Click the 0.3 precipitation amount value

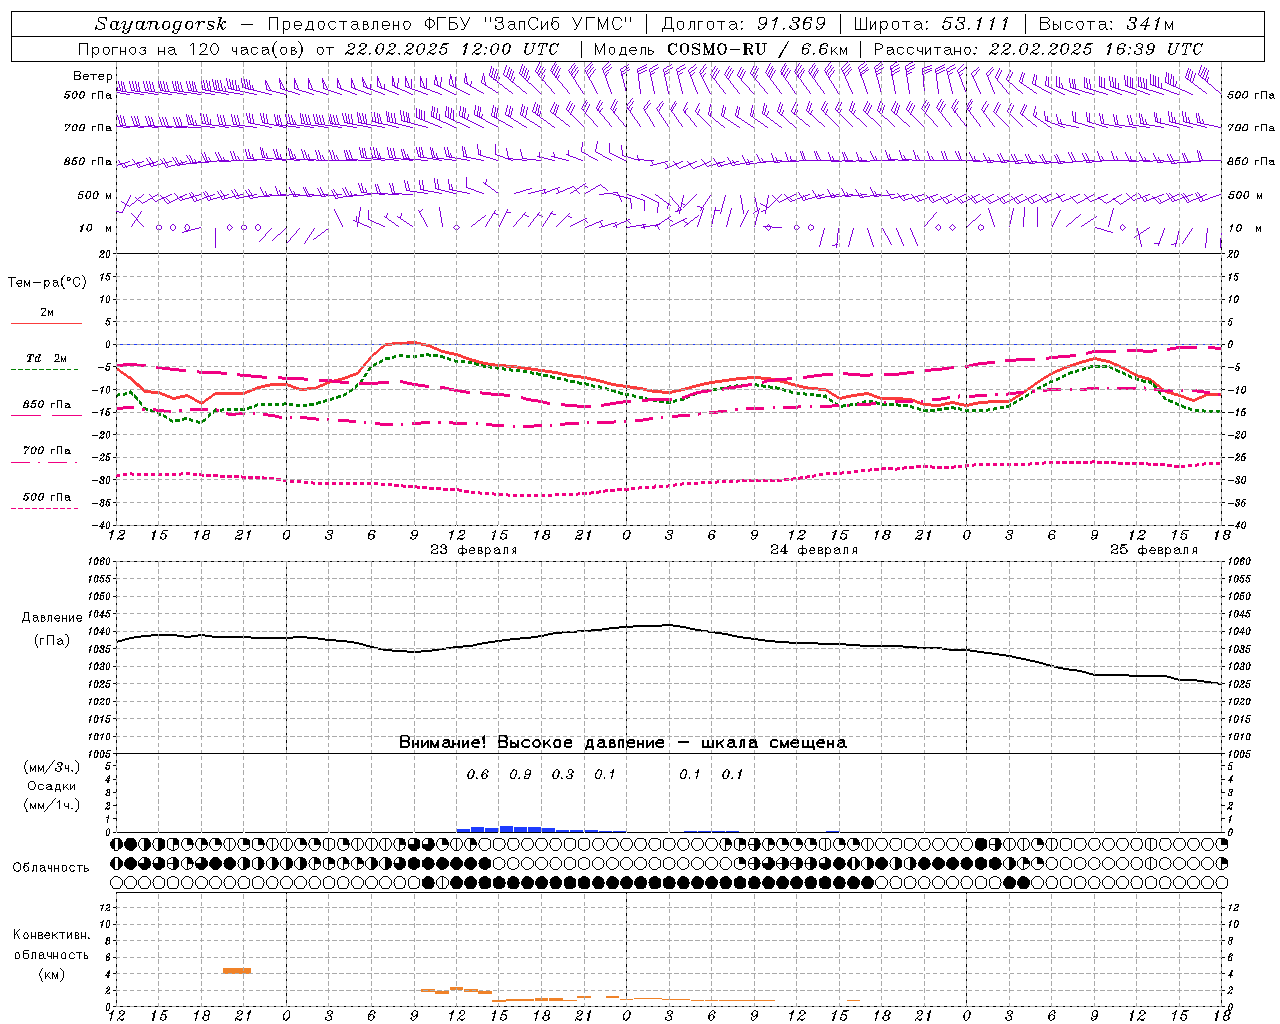pos(563,775)
